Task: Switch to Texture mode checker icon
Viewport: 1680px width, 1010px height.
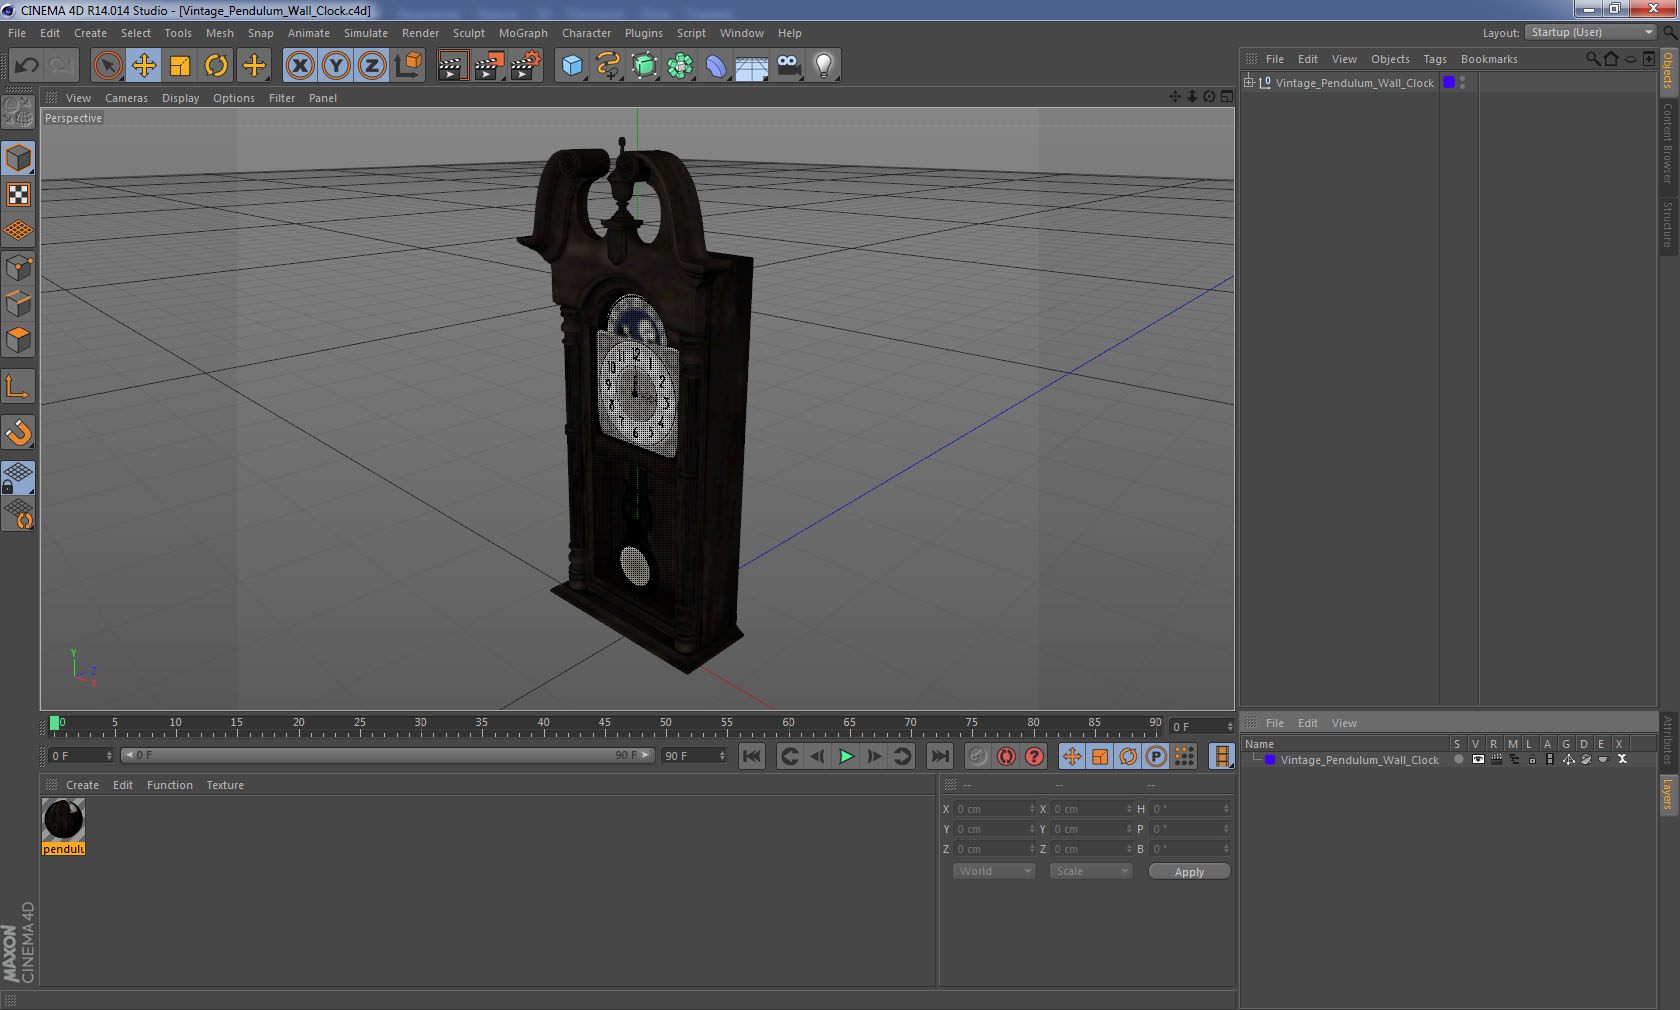Action: point(18,195)
